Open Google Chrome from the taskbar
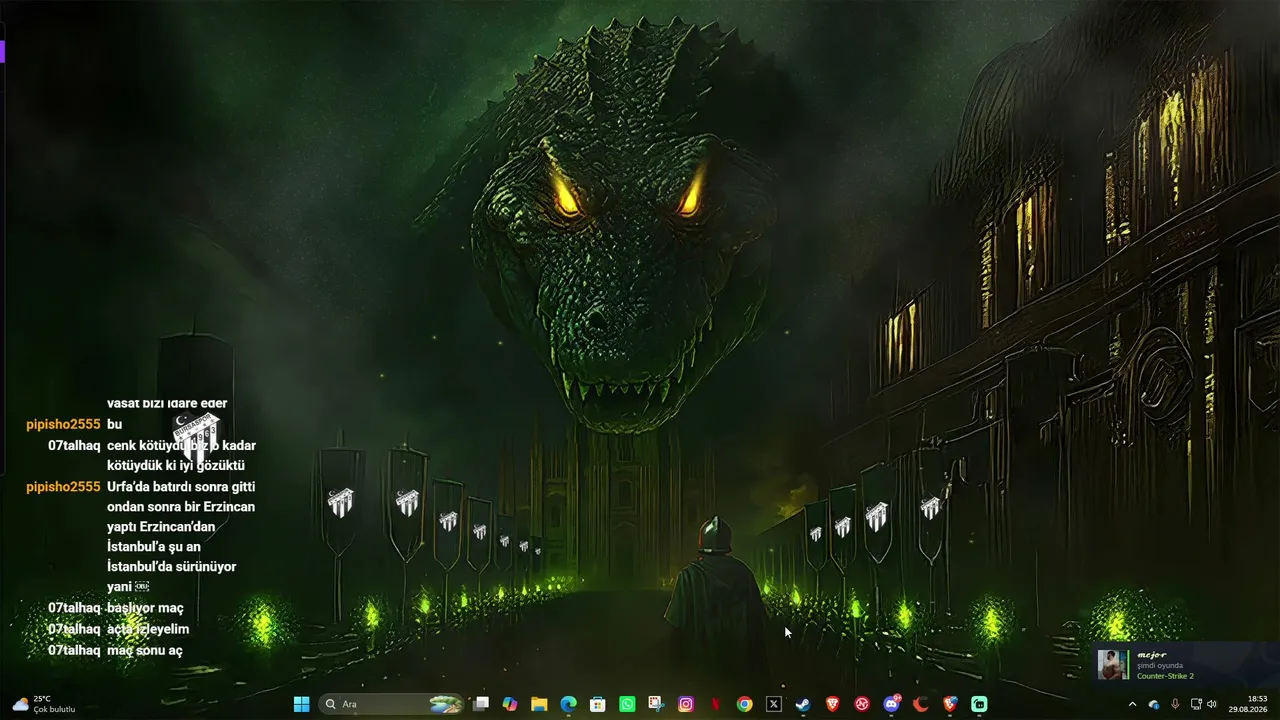Image resolution: width=1280 pixels, height=720 pixels. click(x=744, y=704)
